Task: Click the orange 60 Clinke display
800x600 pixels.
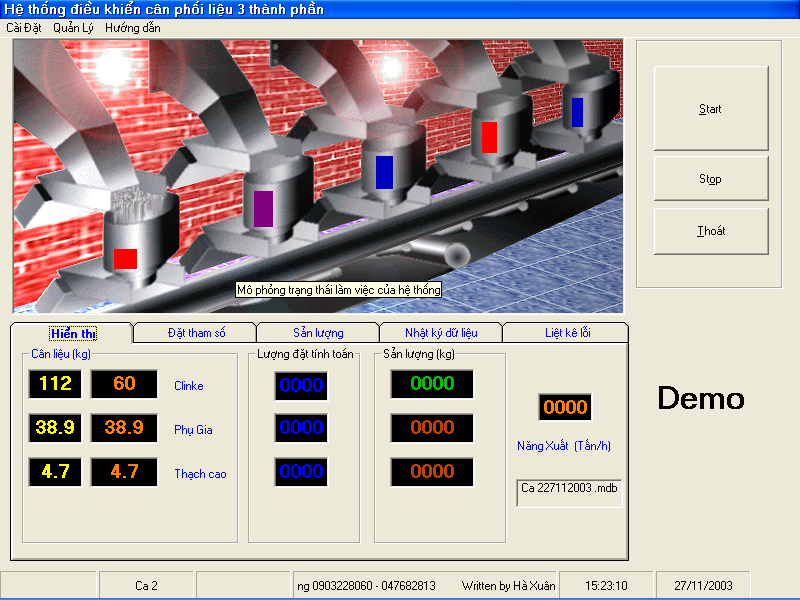Action: 124,384
